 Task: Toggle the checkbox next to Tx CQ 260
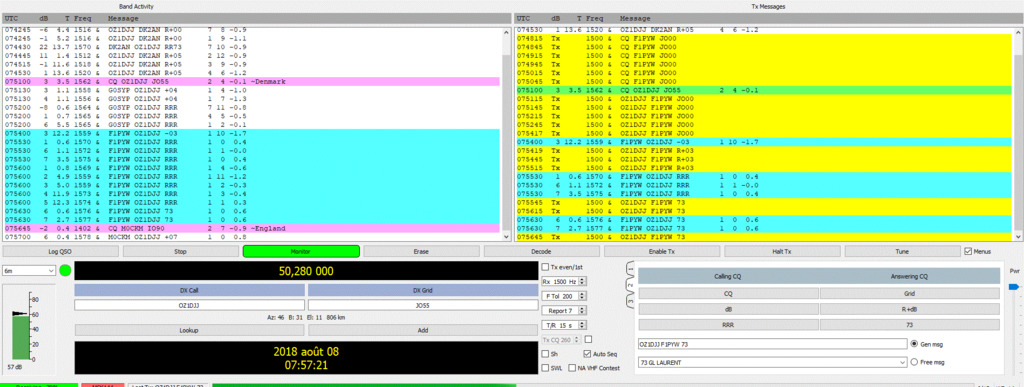tap(588, 339)
